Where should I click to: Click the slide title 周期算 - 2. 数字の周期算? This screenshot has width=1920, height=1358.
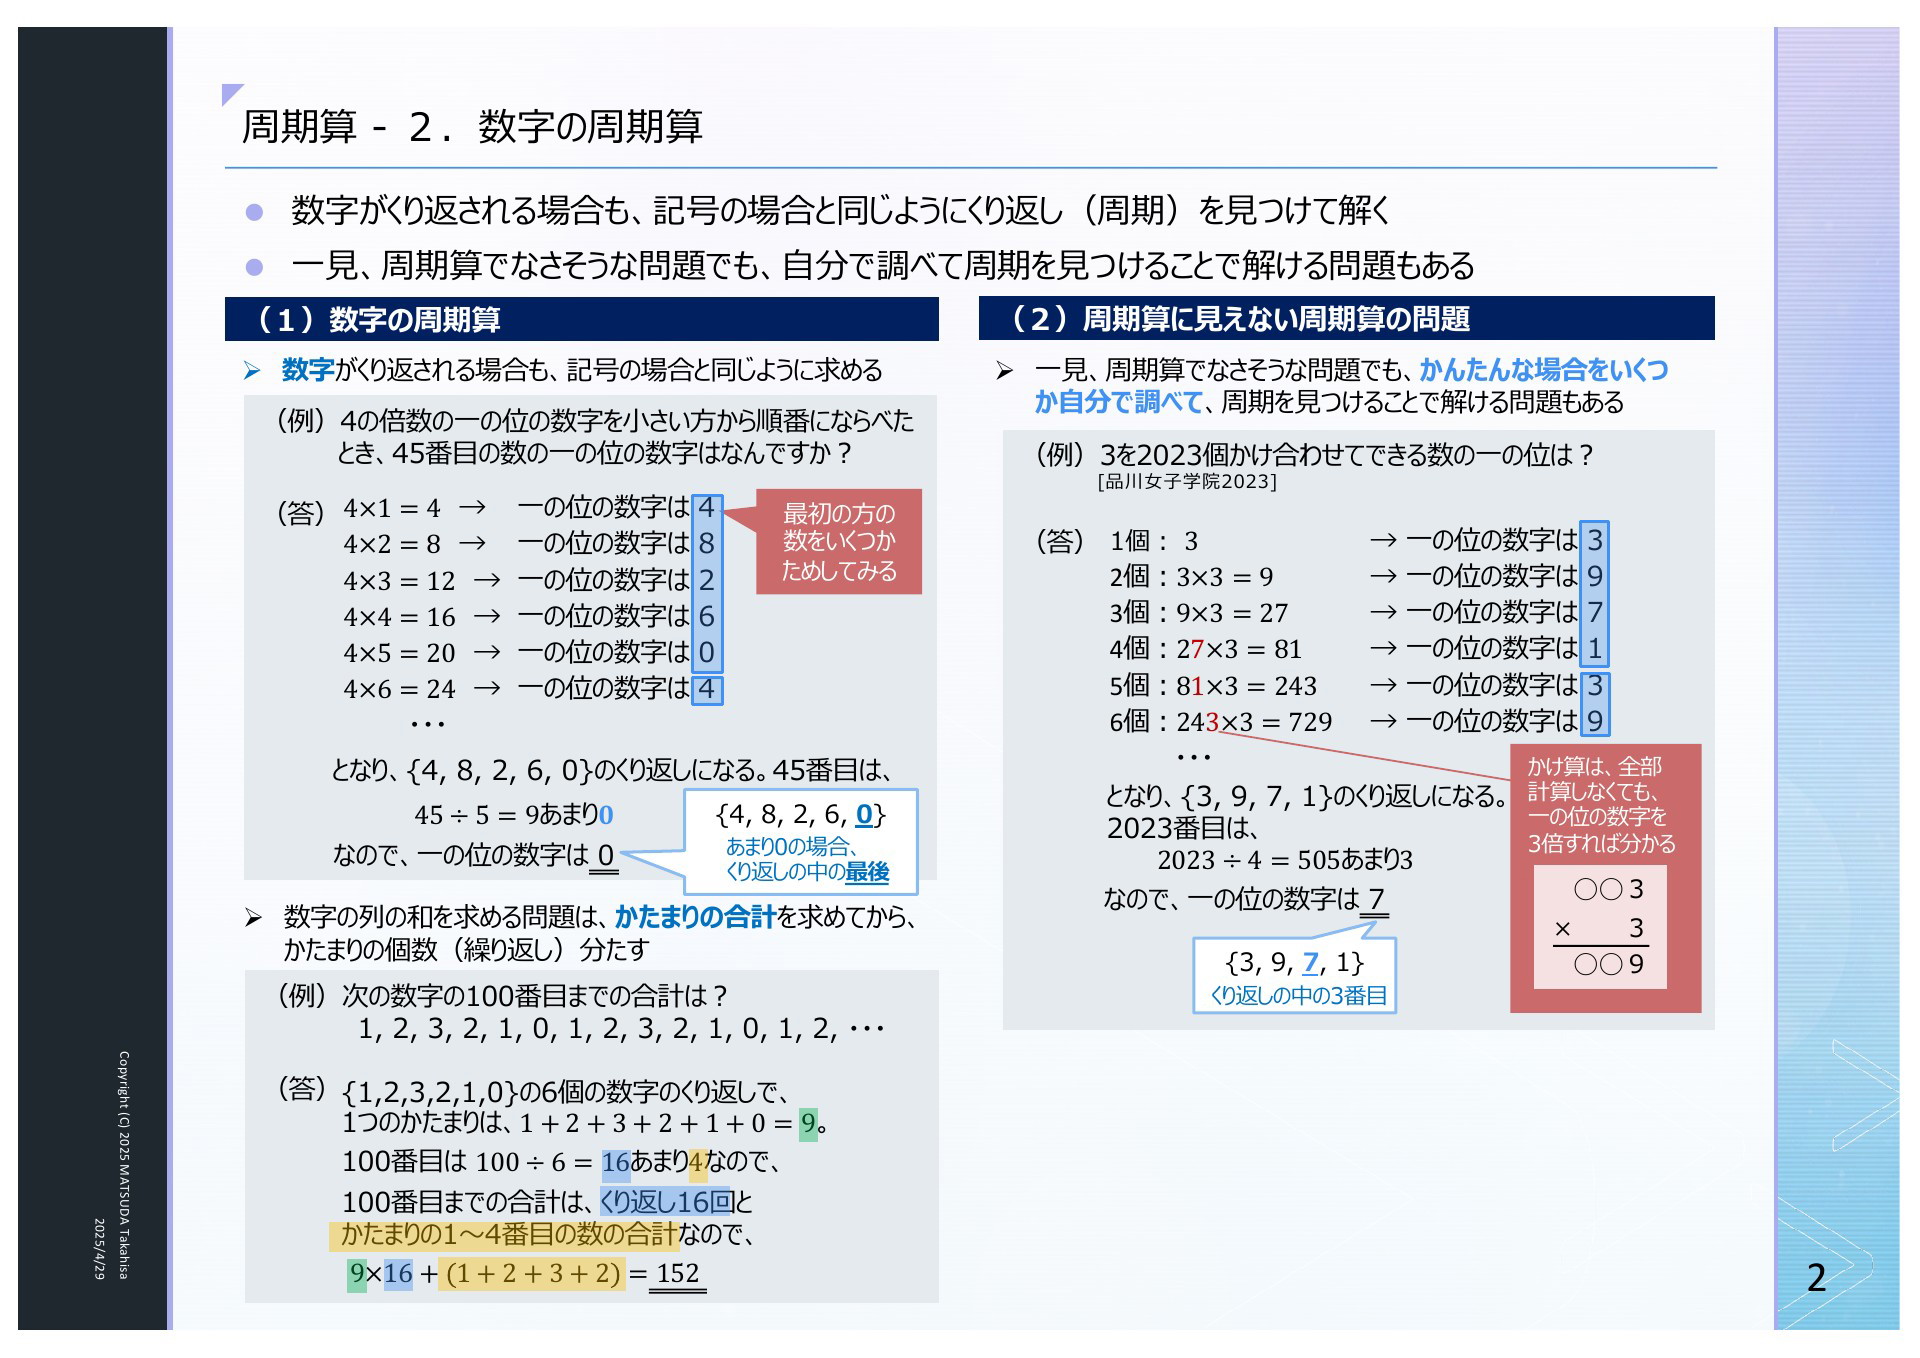(x=472, y=127)
